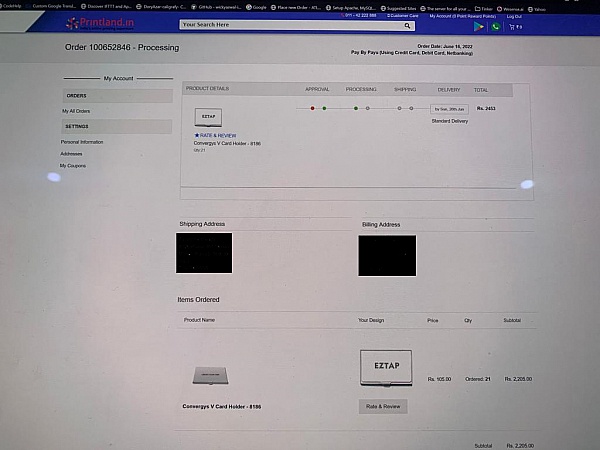Click the search magnifier icon
The height and width of the screenshot is (450, 600).
407,26
